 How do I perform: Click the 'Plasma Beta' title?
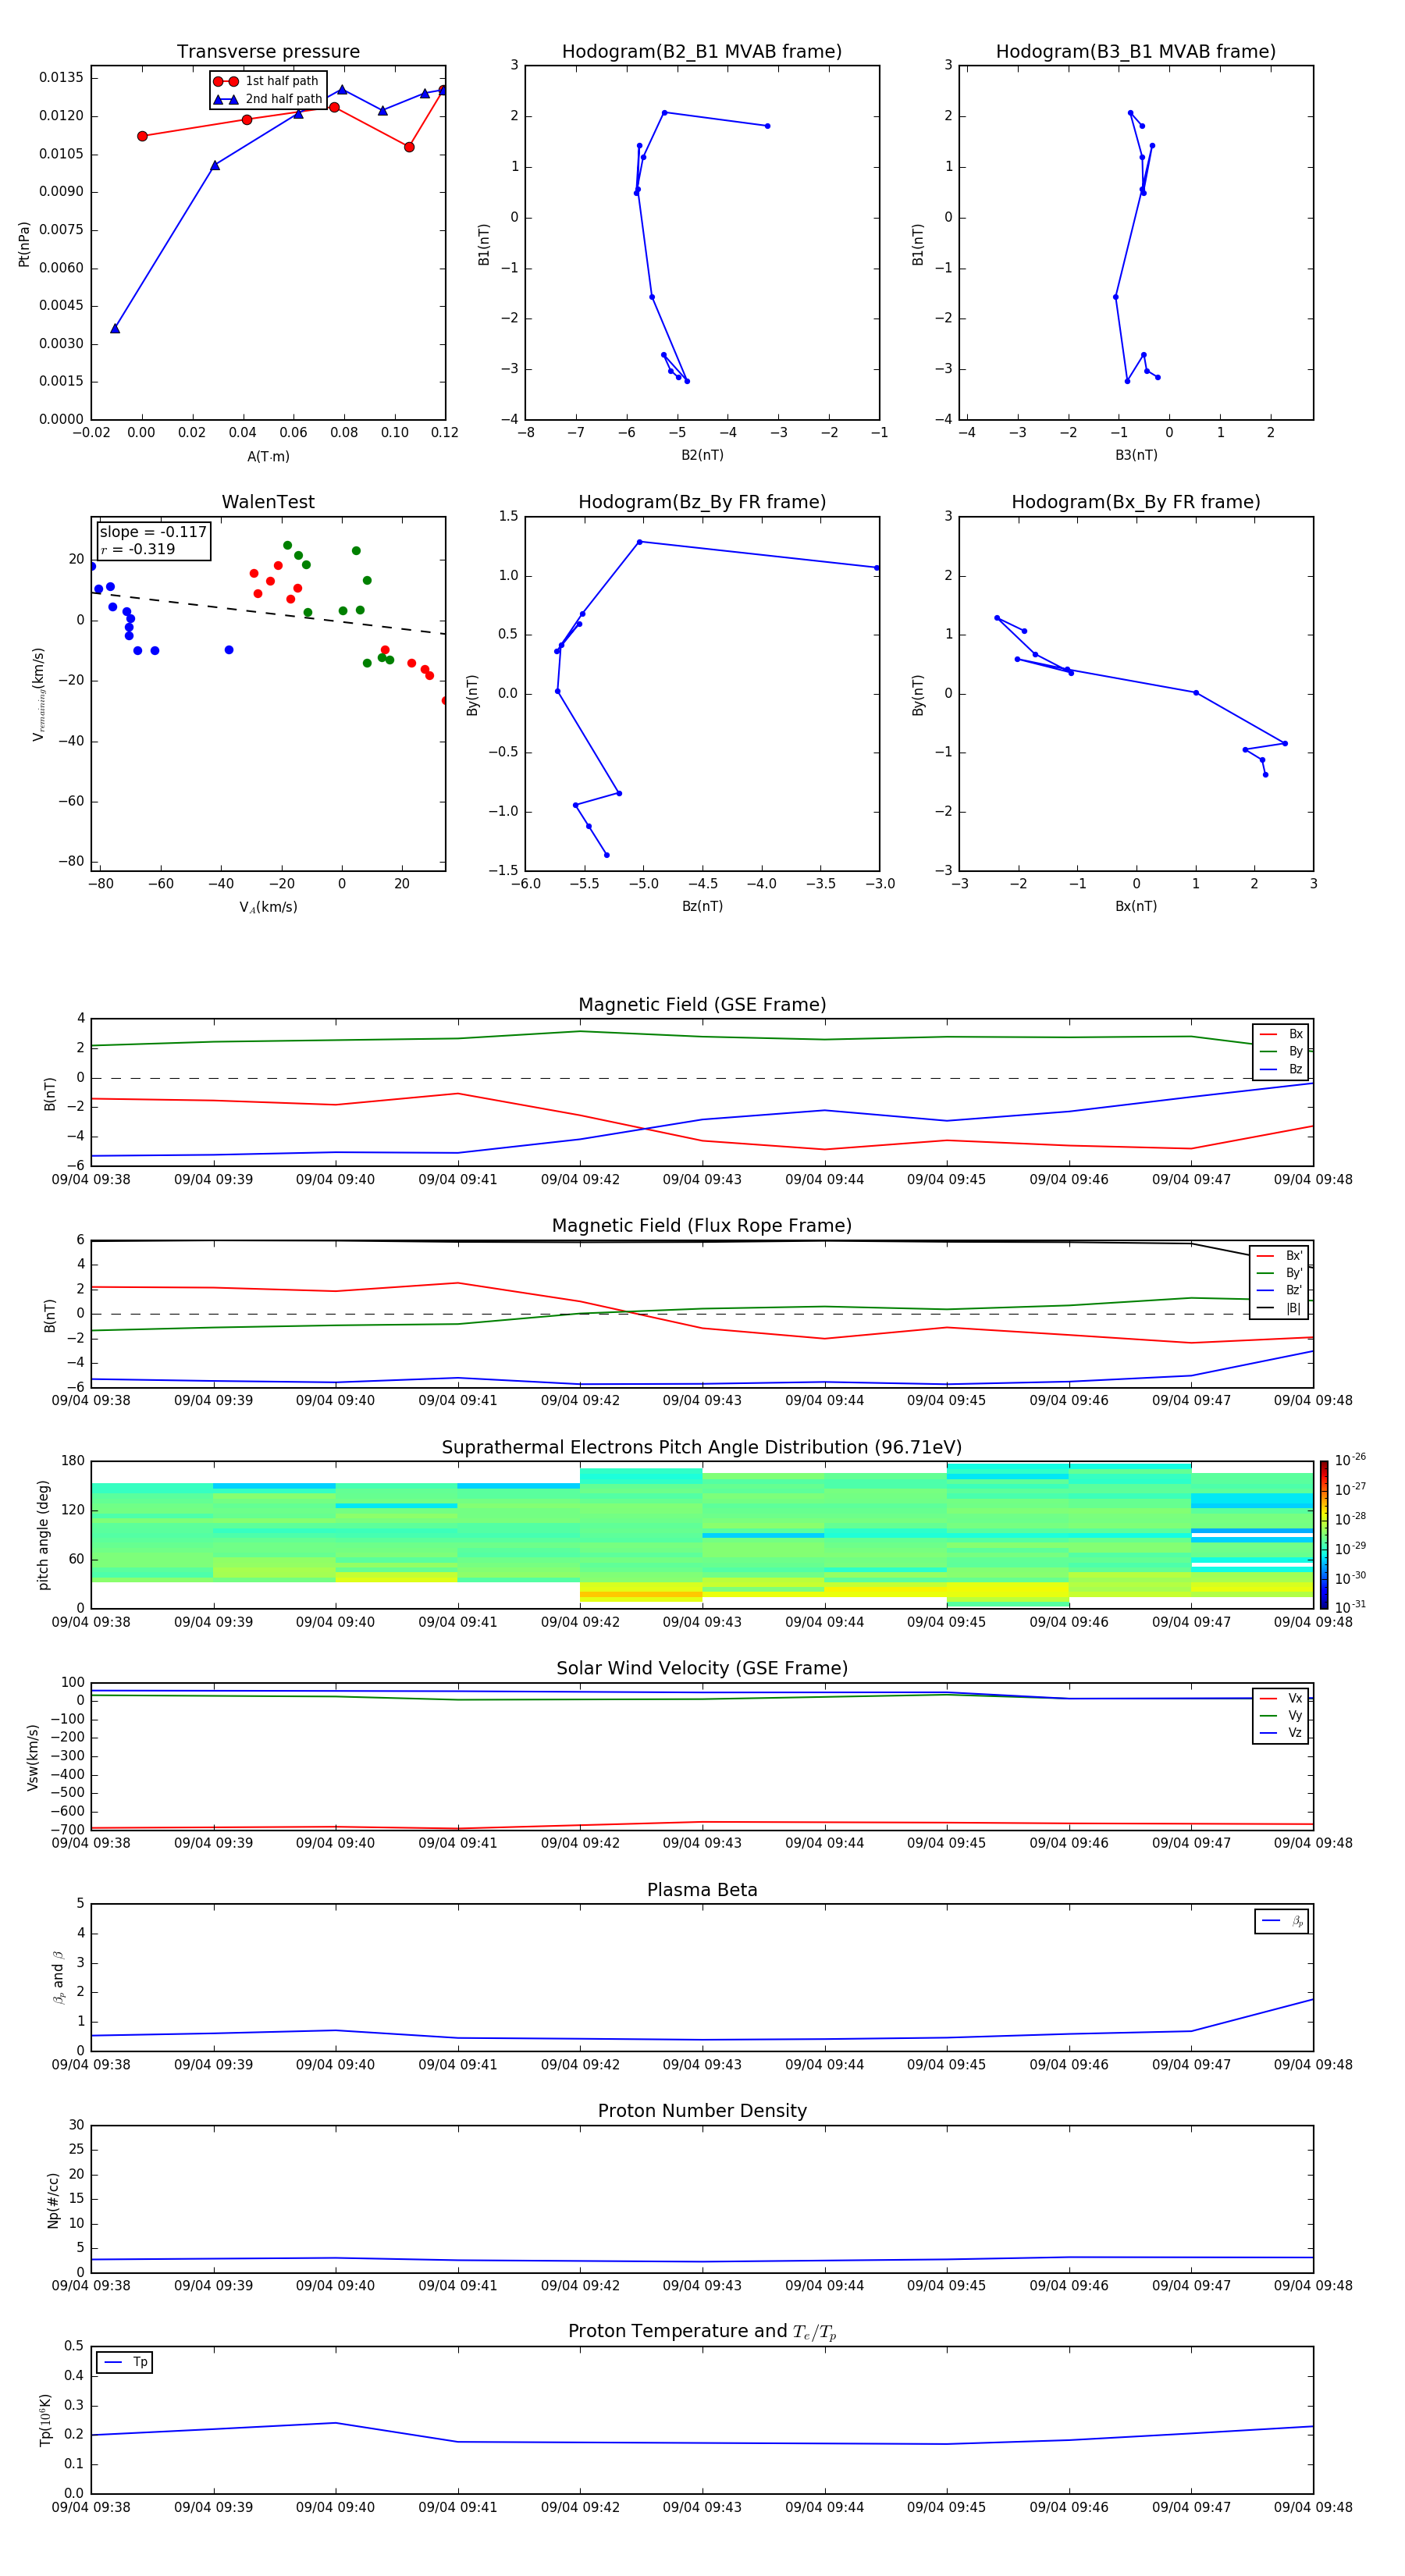click(x=702, y=1890)
